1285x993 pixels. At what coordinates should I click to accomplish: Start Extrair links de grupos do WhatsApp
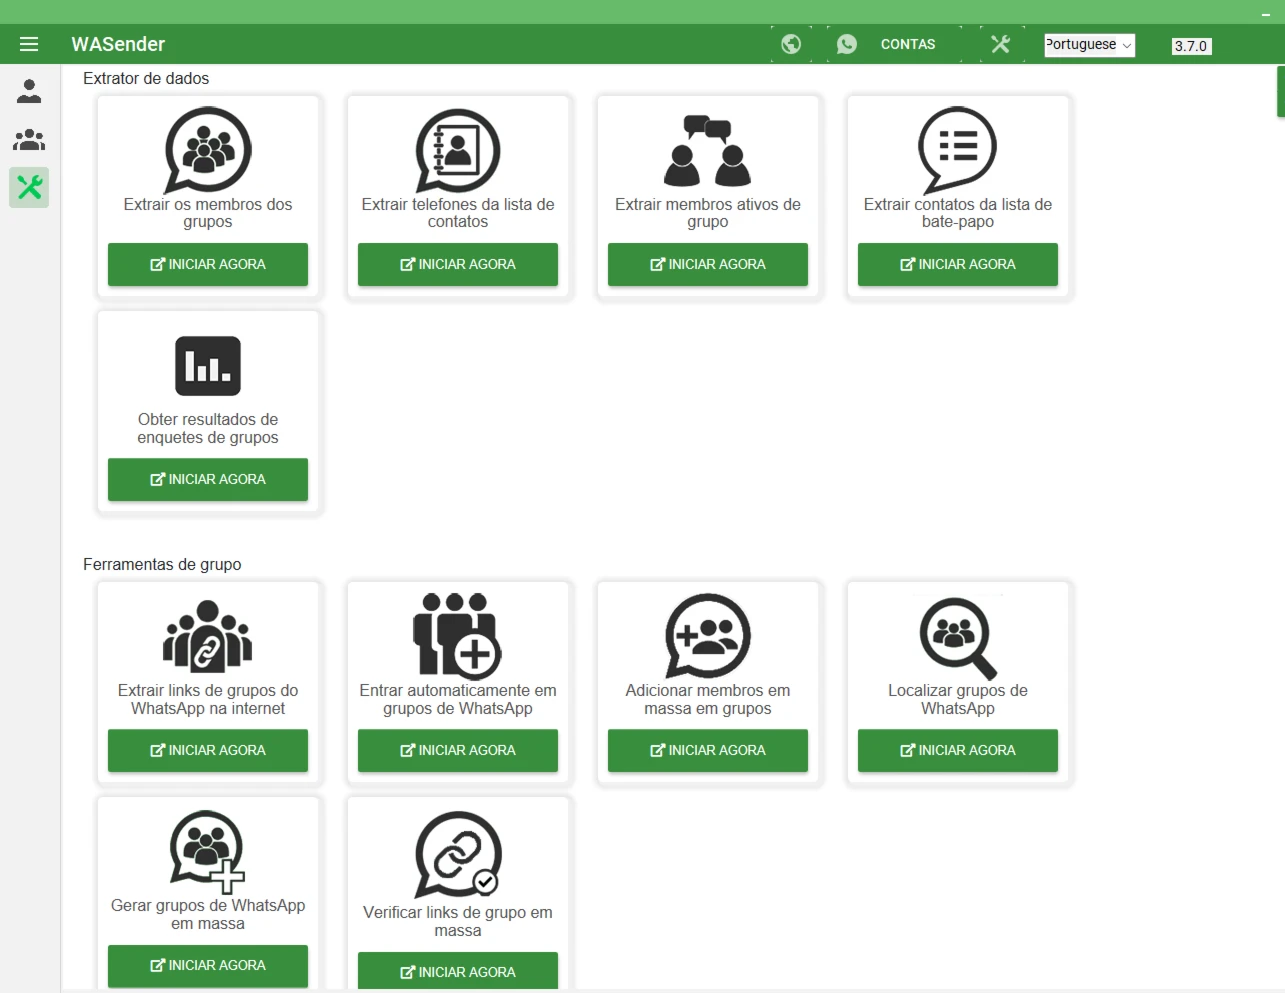click(x=208, y=750)
